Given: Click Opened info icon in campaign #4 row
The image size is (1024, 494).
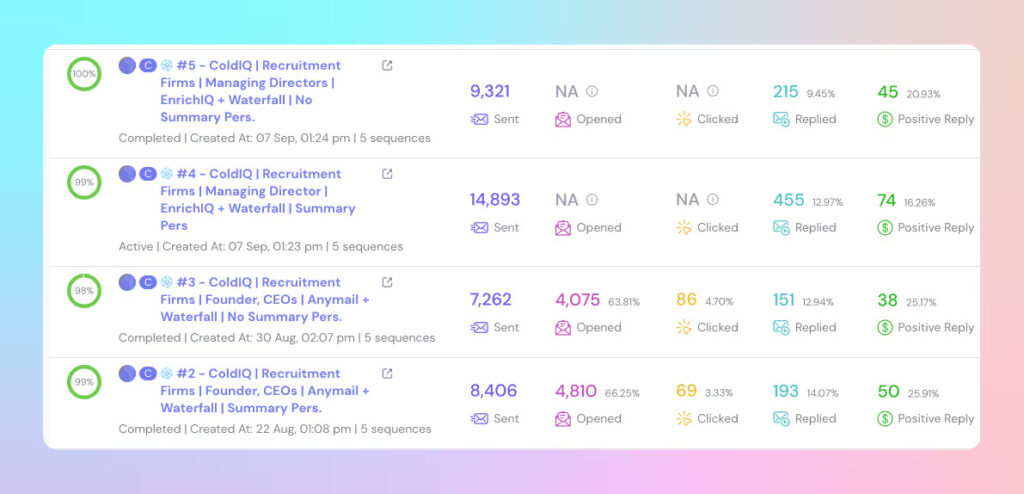Looking at the screenshot, I should (592, 200).
